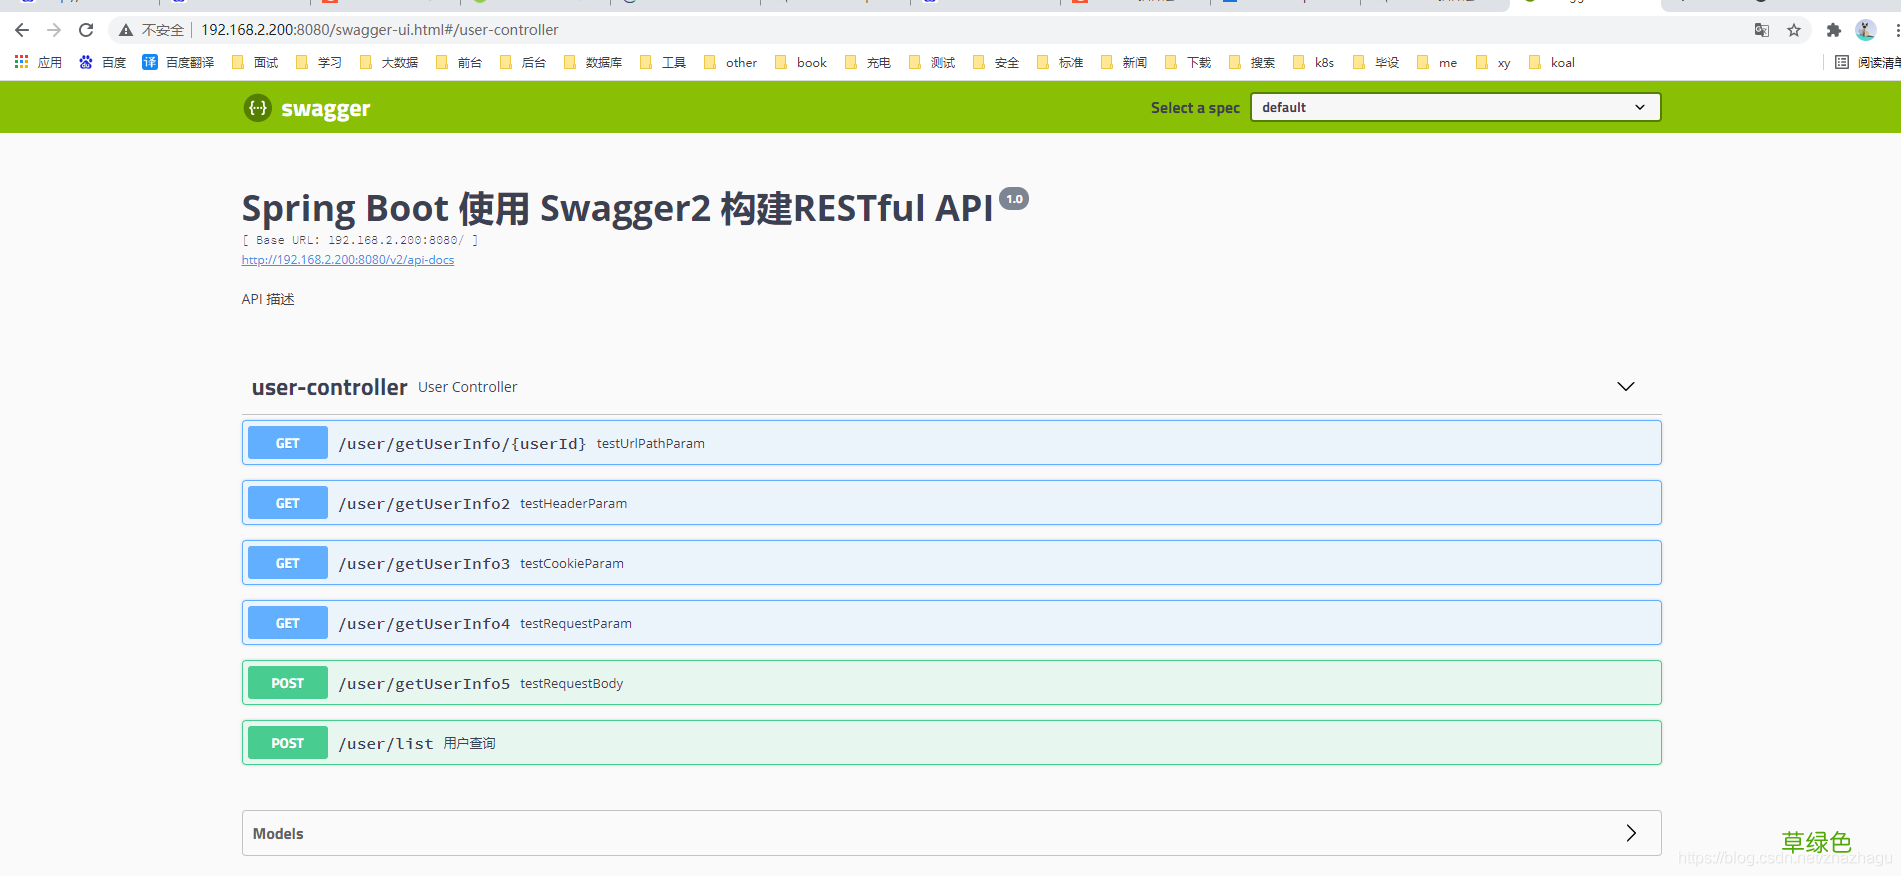Expand GET /user/getUserInfo3 testCookieParam operation
Image resolution: width=1901 pixels, height=876 pixels.
point(951,563)
